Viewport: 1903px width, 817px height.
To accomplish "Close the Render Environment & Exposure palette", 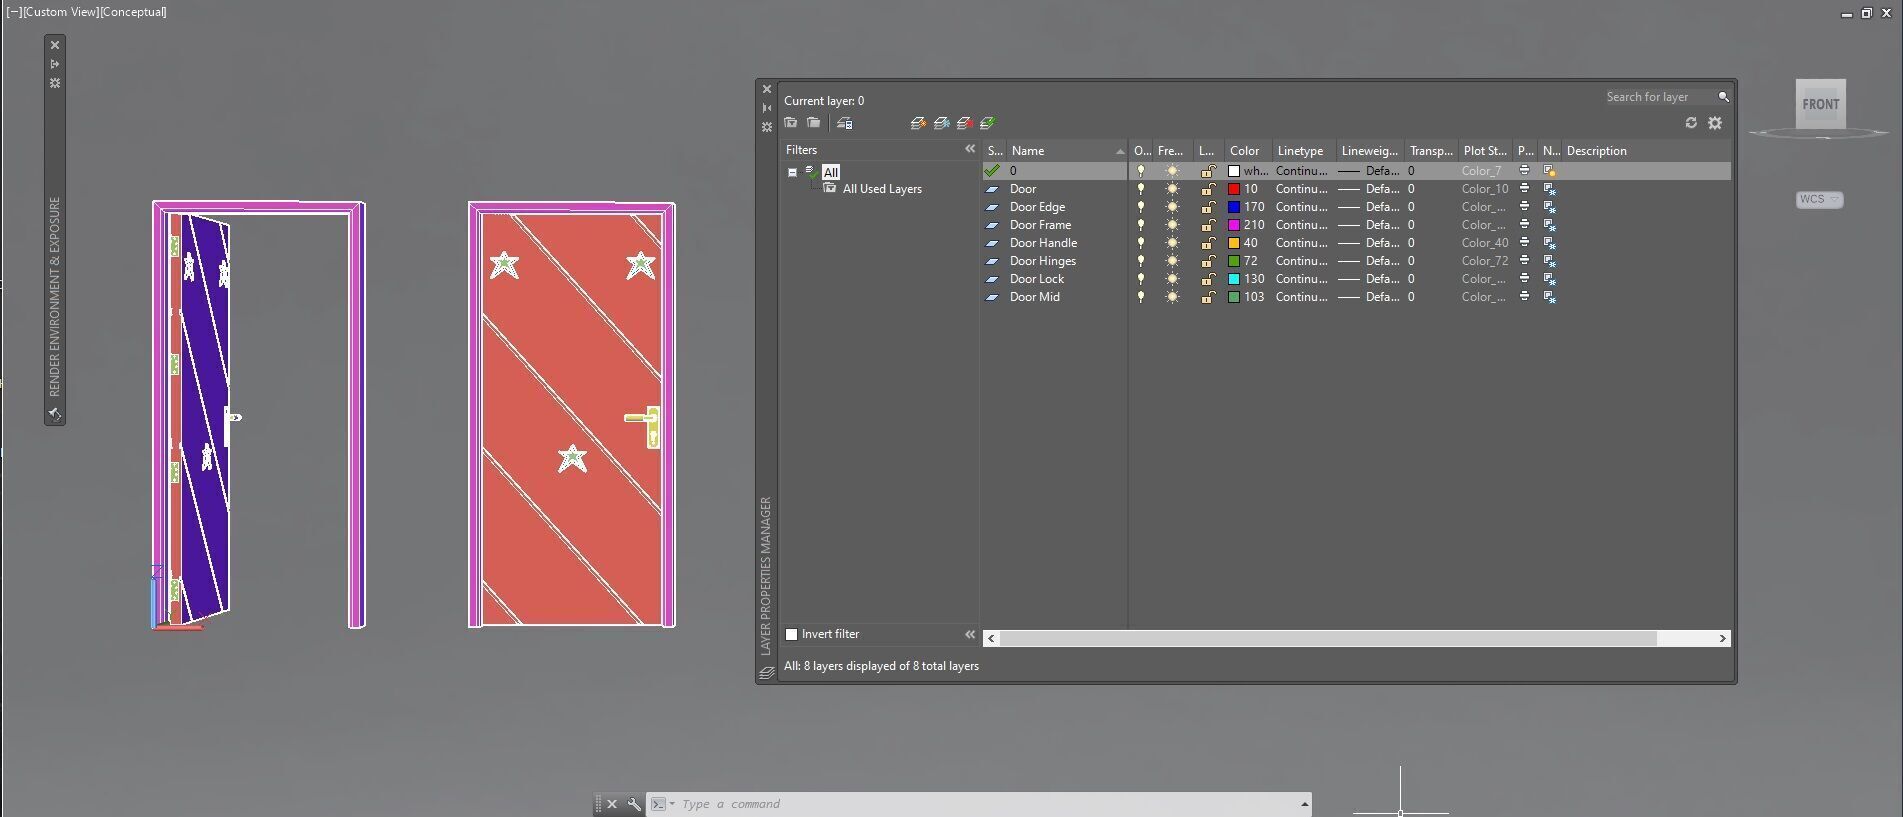I will click(x=55, y=45).
